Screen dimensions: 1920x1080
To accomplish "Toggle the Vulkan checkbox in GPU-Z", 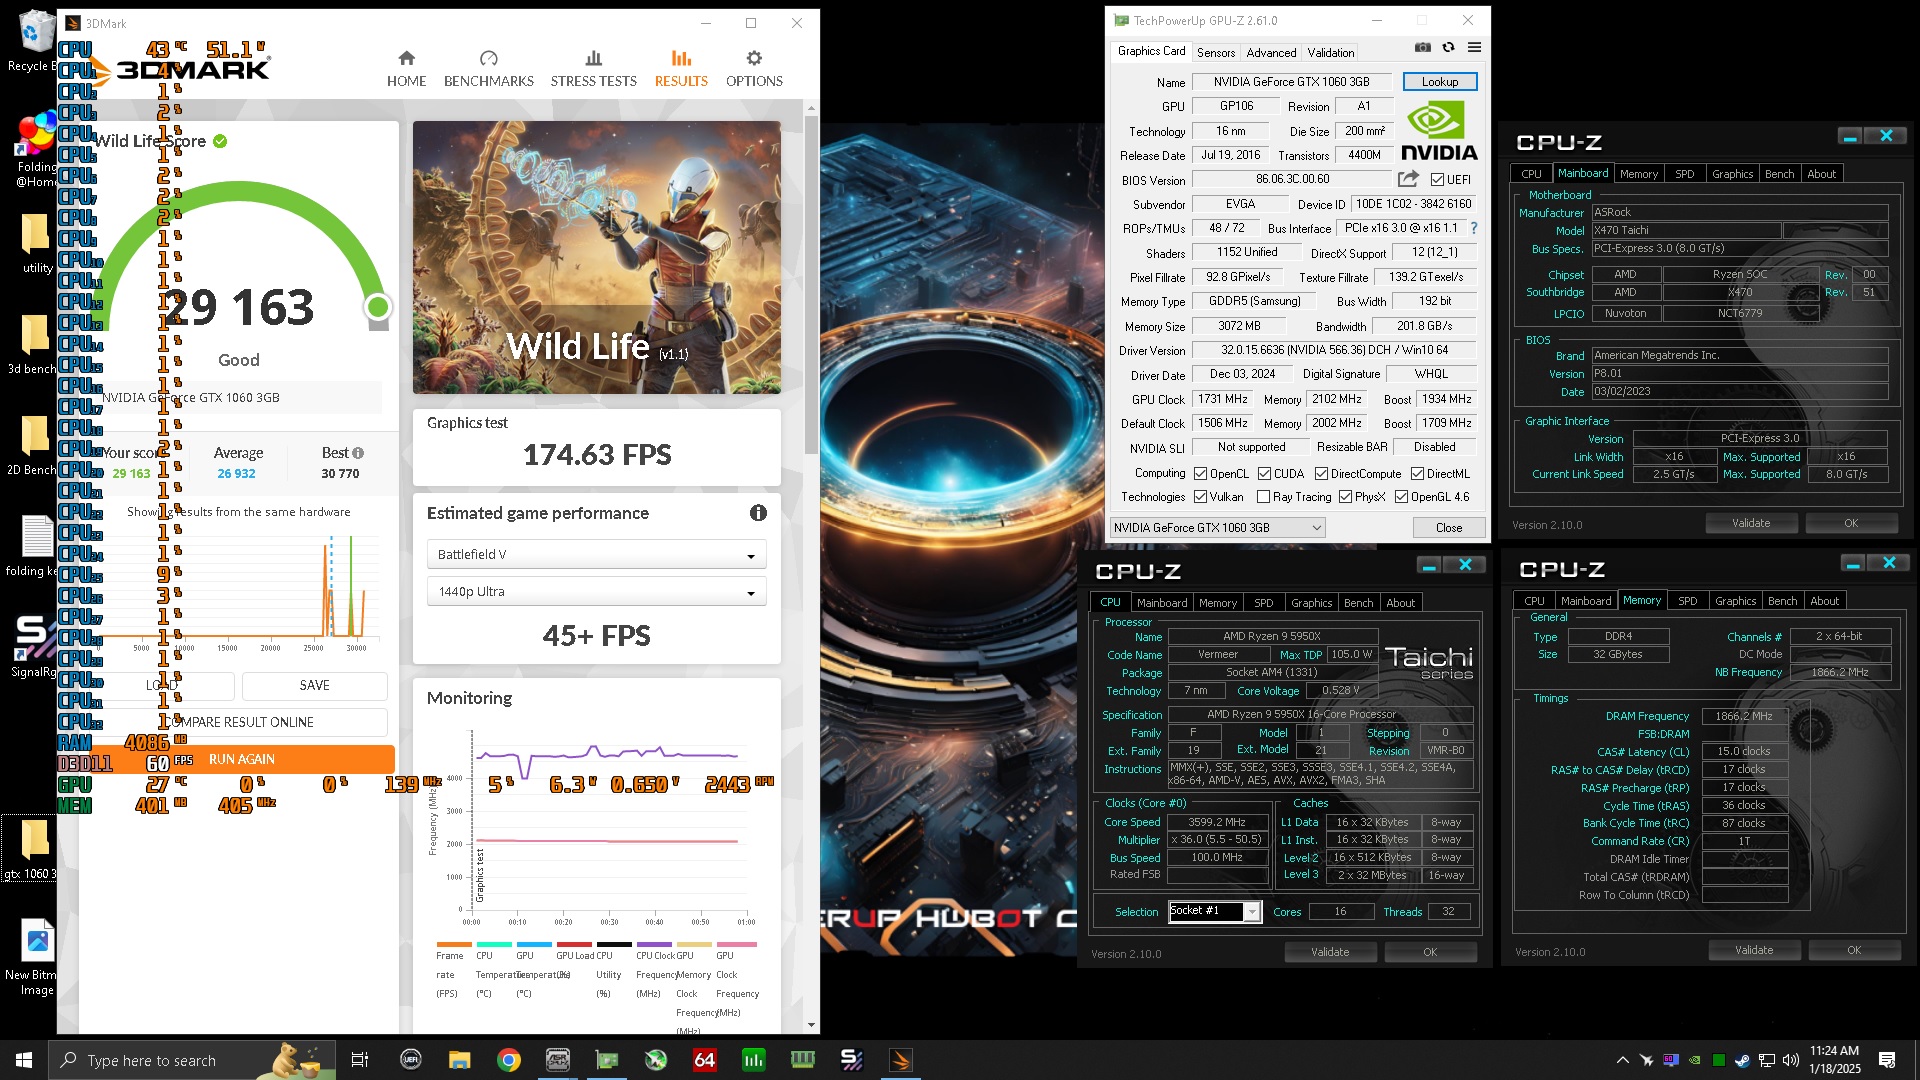I will point(1200,496).
